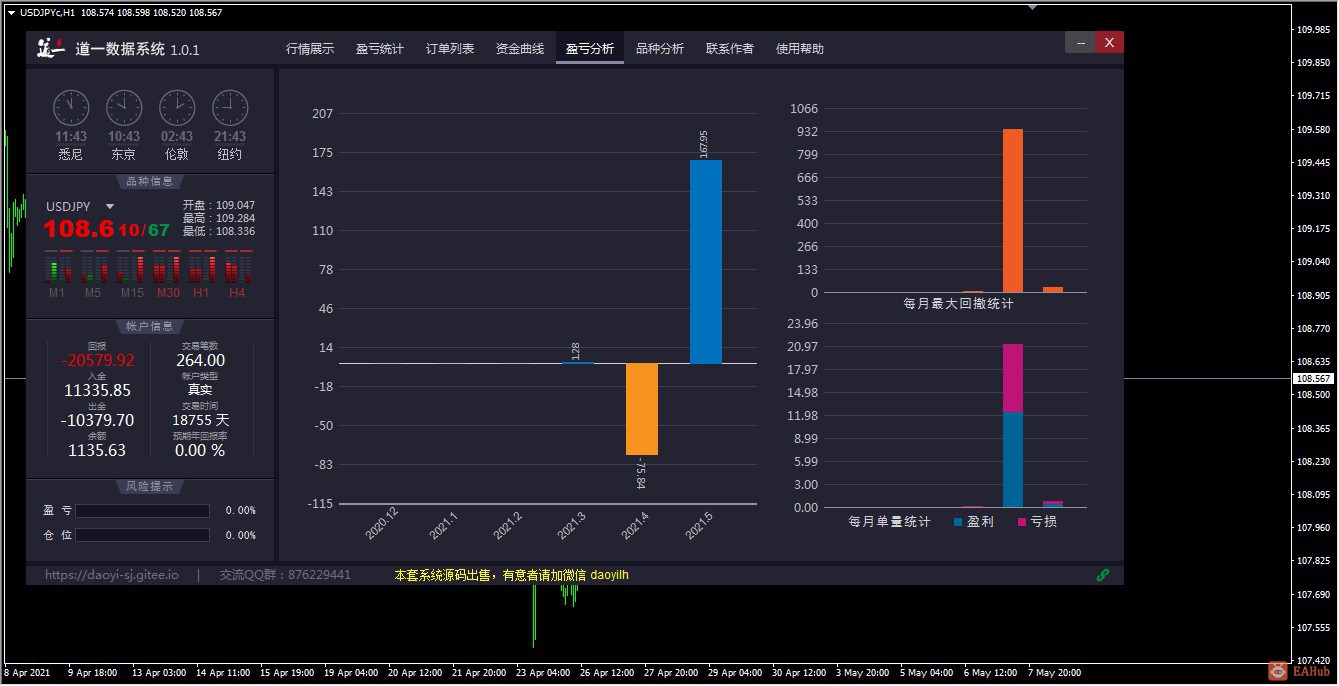The image size is (1339, 686).
Task: Click the yellow 本套系统源码出售 notice
Action: (x=511, y=575)
